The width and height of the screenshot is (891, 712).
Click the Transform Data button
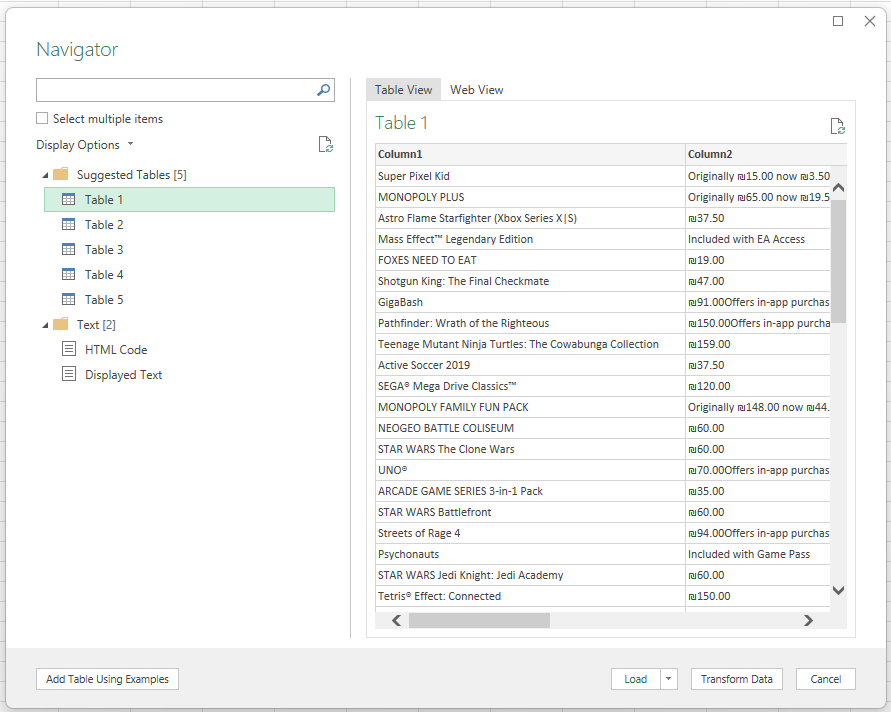click(x=736, y=679)
